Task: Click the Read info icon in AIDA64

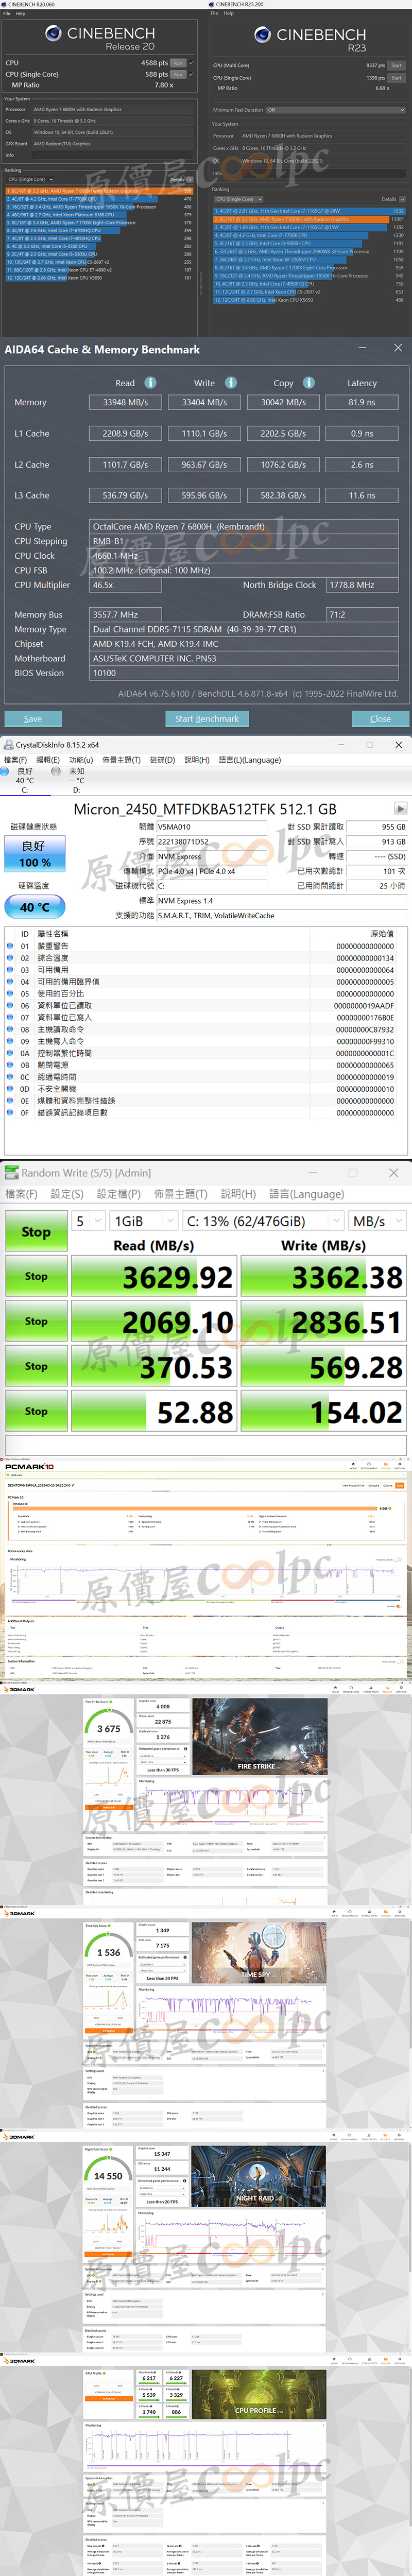Action: click(x=150, y=382)
